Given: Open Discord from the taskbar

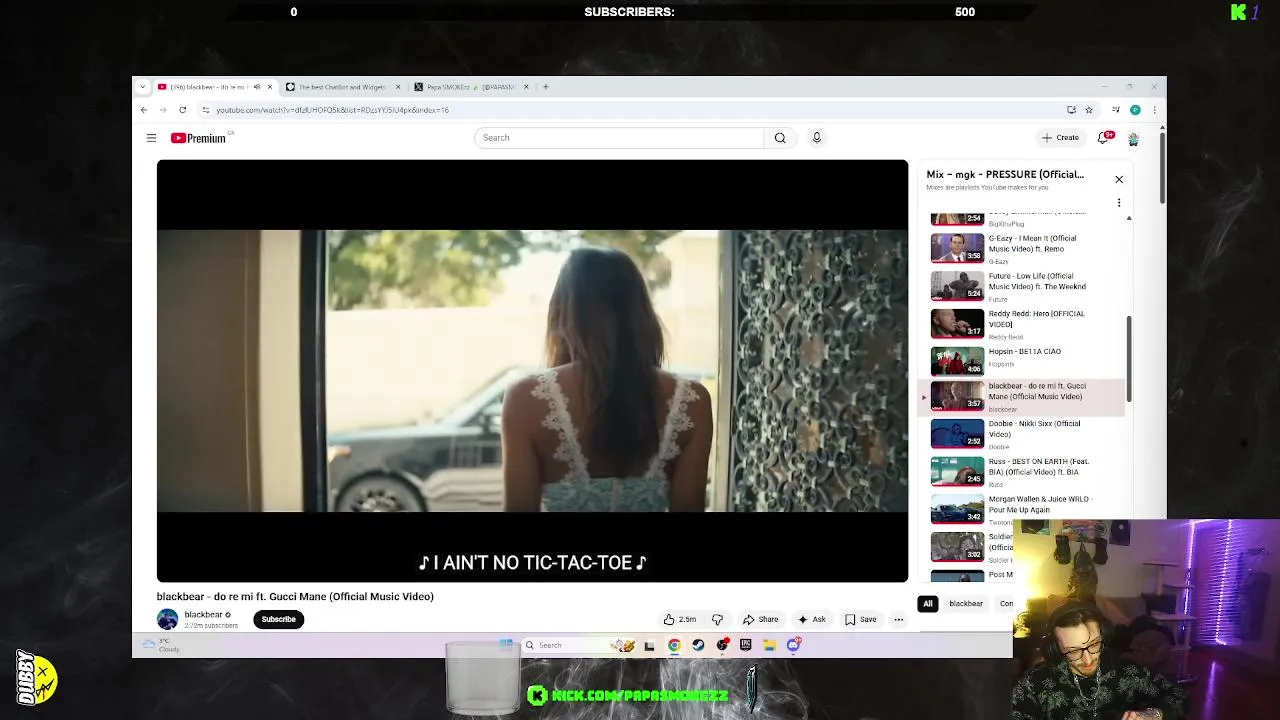Looking at the screenshot, I should (793, 645).
